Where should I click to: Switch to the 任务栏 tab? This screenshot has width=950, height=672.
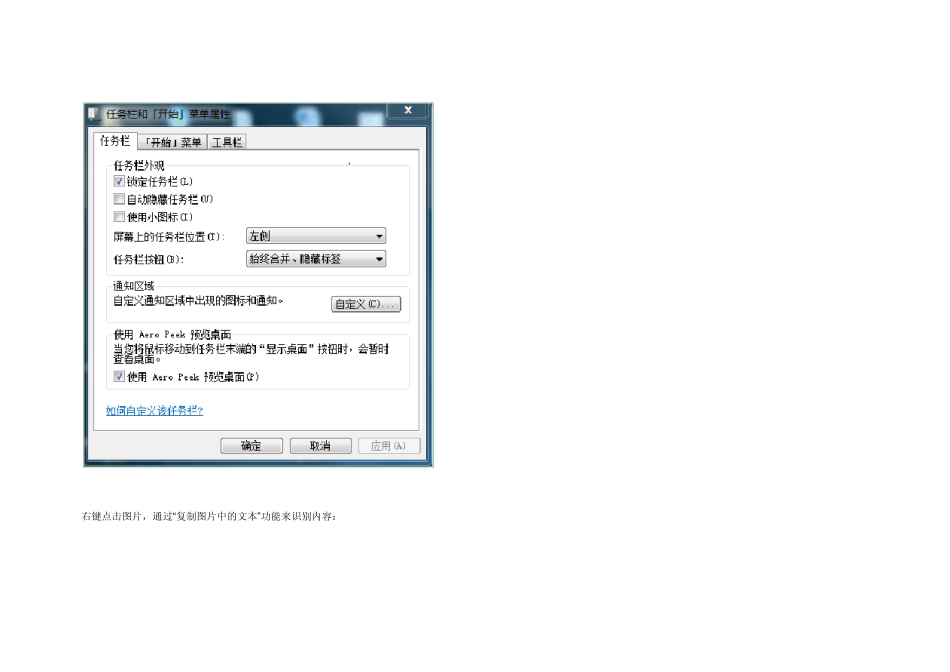pos(115,141)
